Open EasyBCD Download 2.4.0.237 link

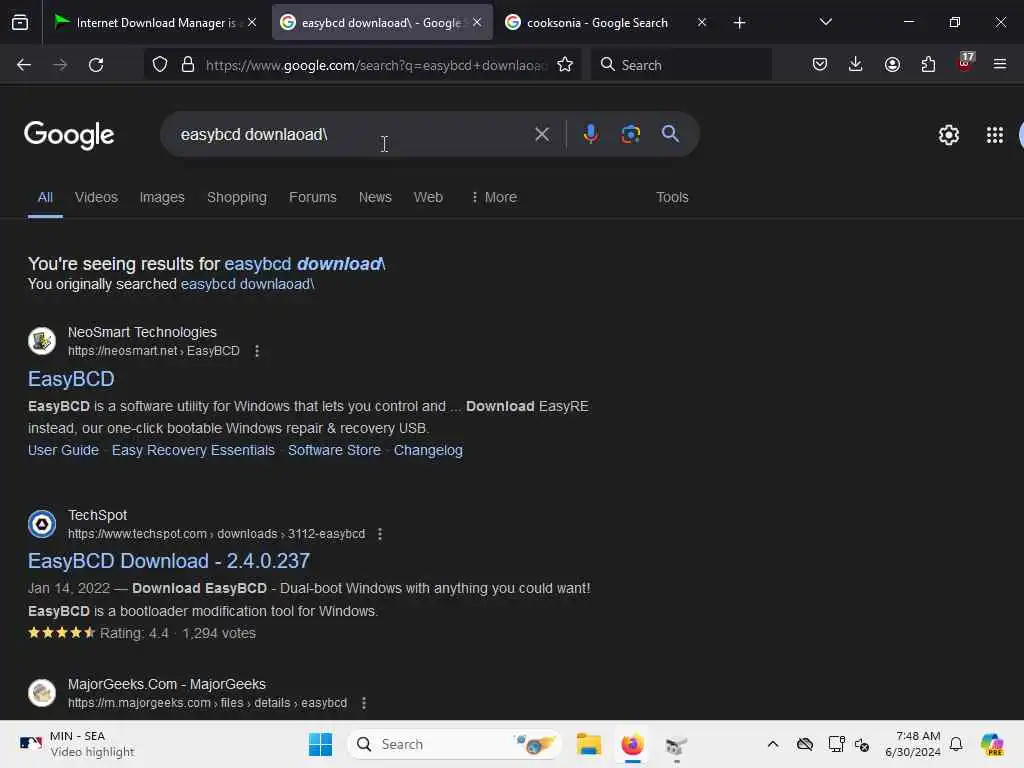click(x=168, y=561)
